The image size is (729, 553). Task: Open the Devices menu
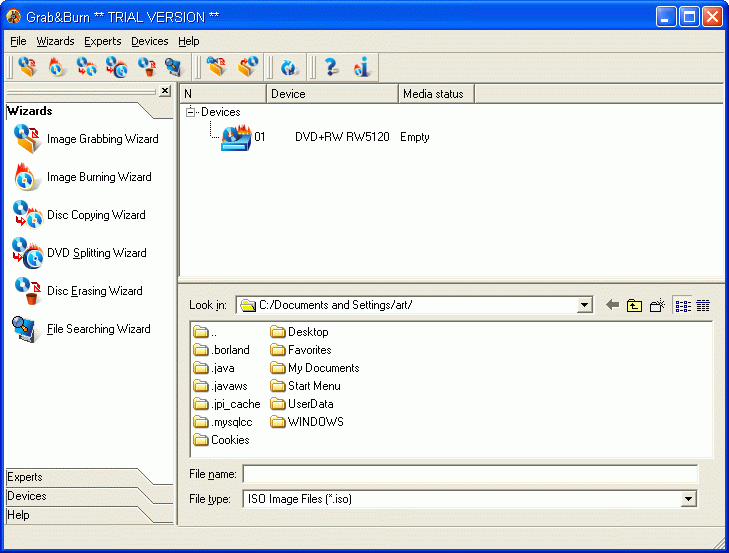(x=150, y=41)
